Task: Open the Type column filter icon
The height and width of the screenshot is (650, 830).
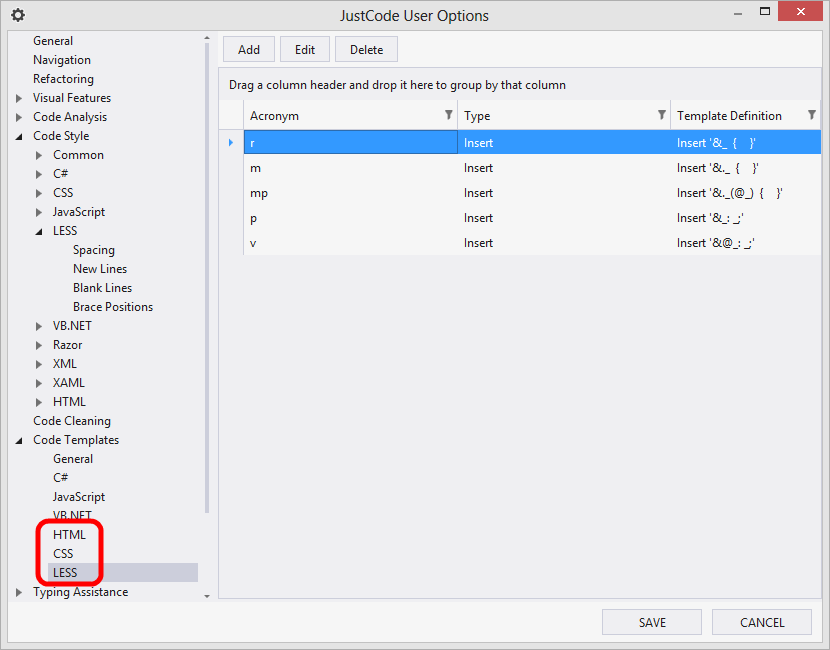Action: [x=661, y=115]
